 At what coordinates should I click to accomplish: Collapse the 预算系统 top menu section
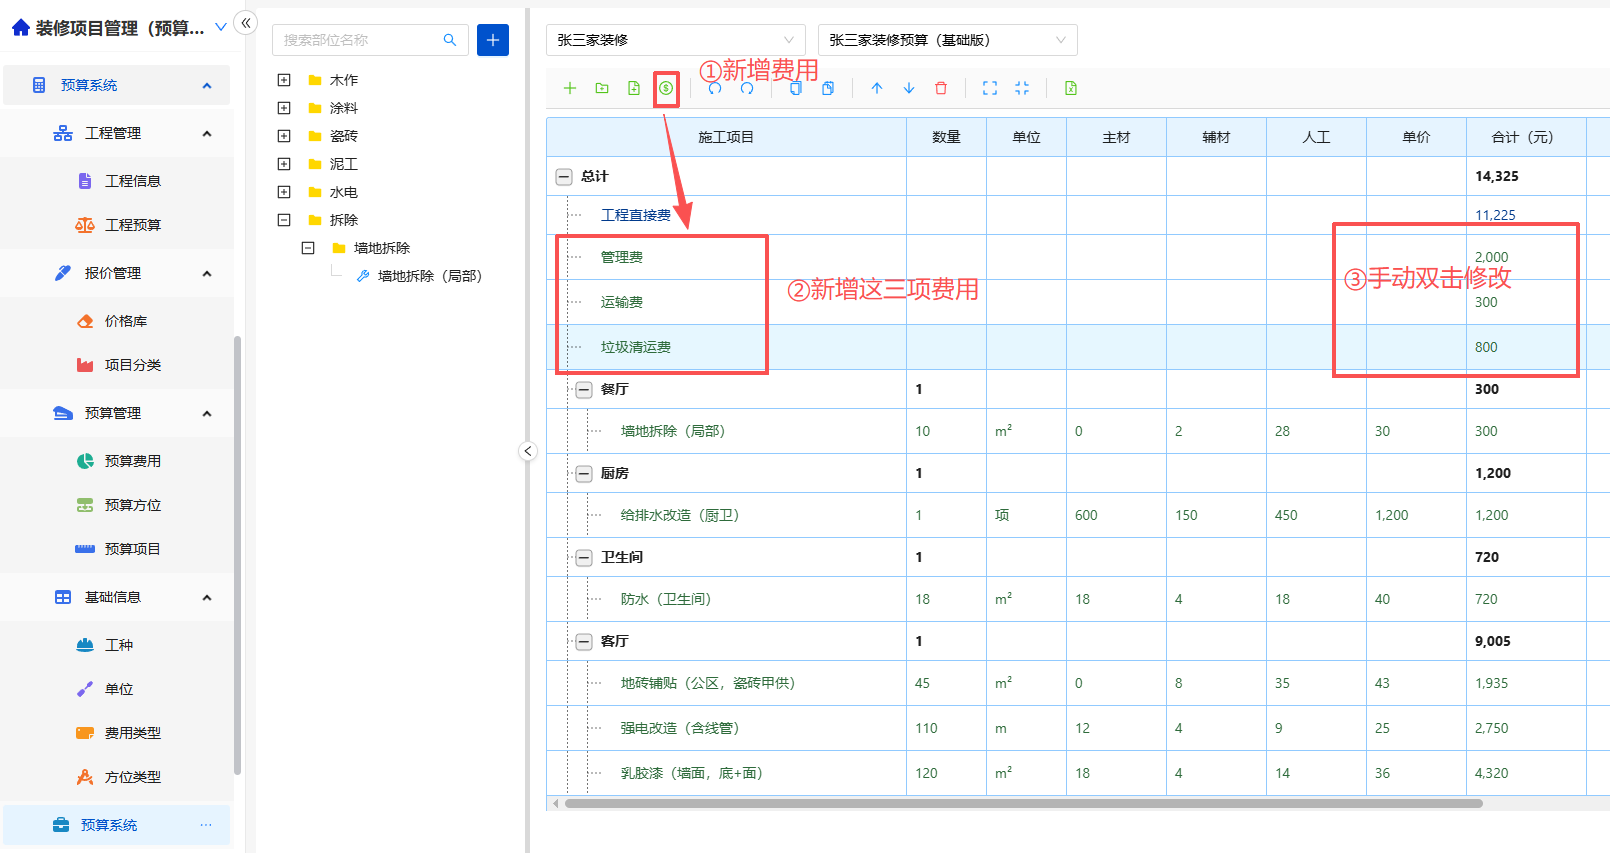[x=207, y=85]
